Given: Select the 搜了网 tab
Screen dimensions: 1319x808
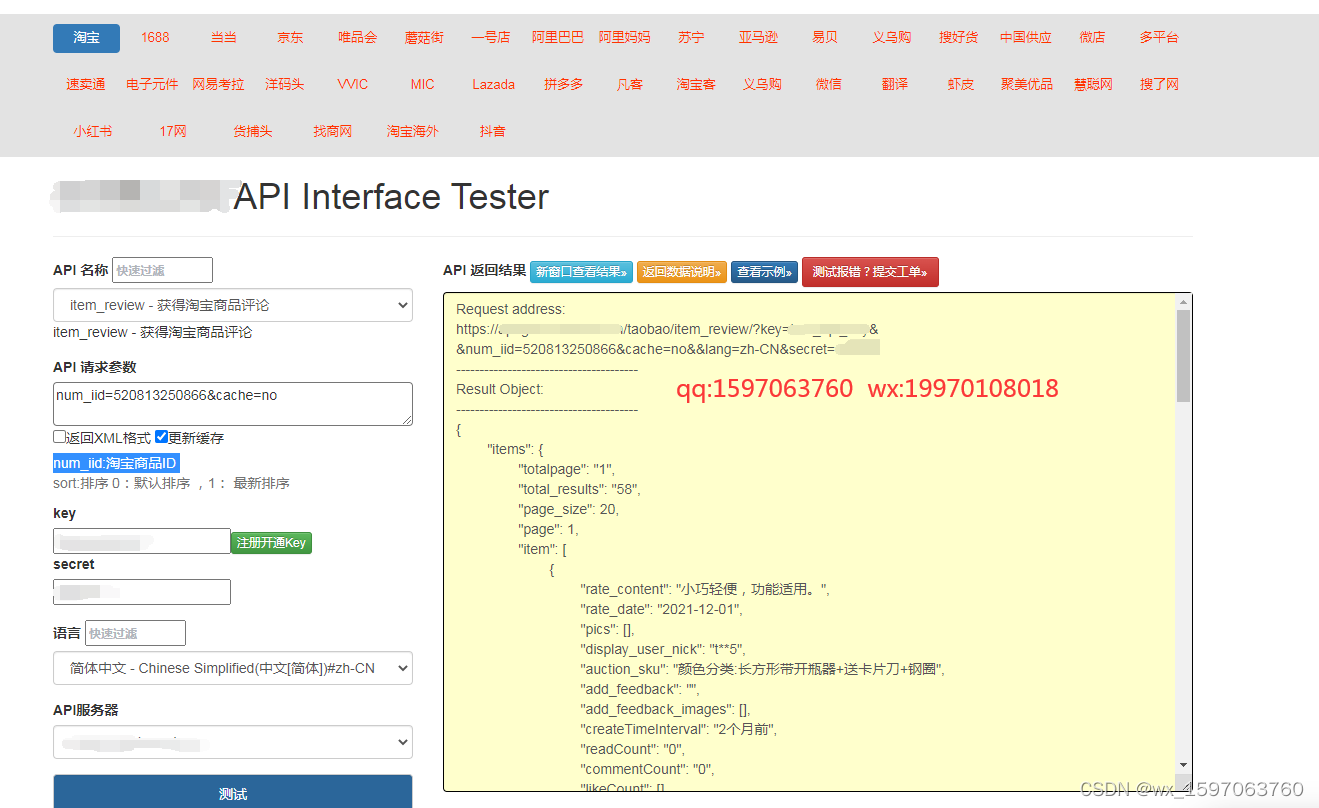Looking at the screenshot, I should click(x=1160, y=85).
